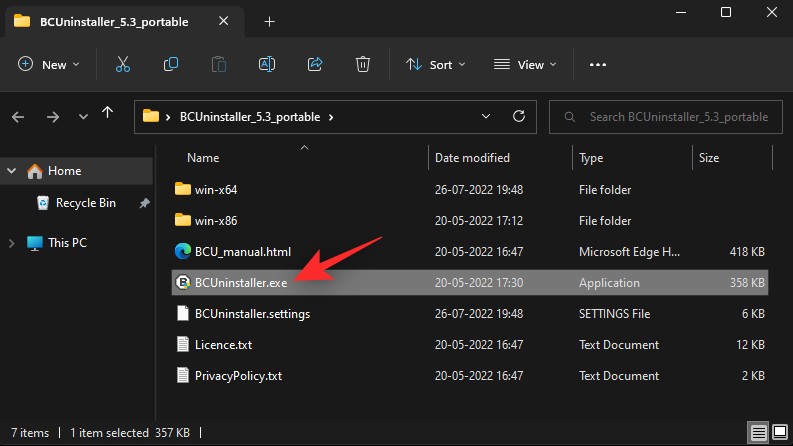Click the search magnifier icon

(569, 117)
